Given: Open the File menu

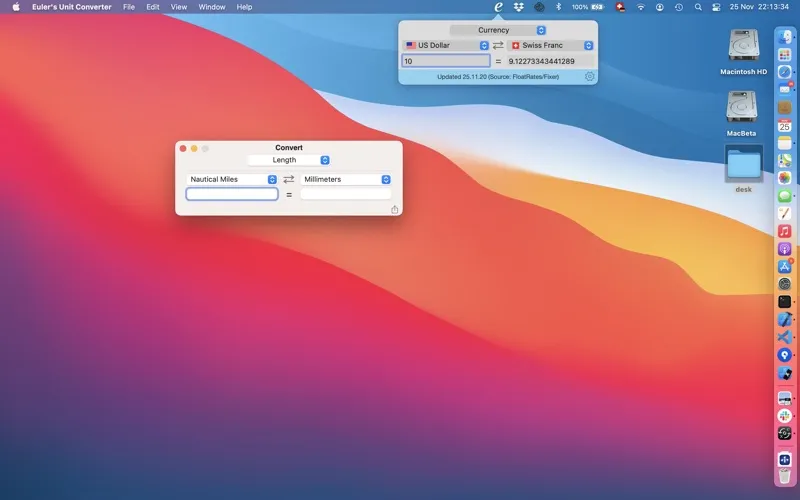Looking at the screenshot, I should click(129, 7).
